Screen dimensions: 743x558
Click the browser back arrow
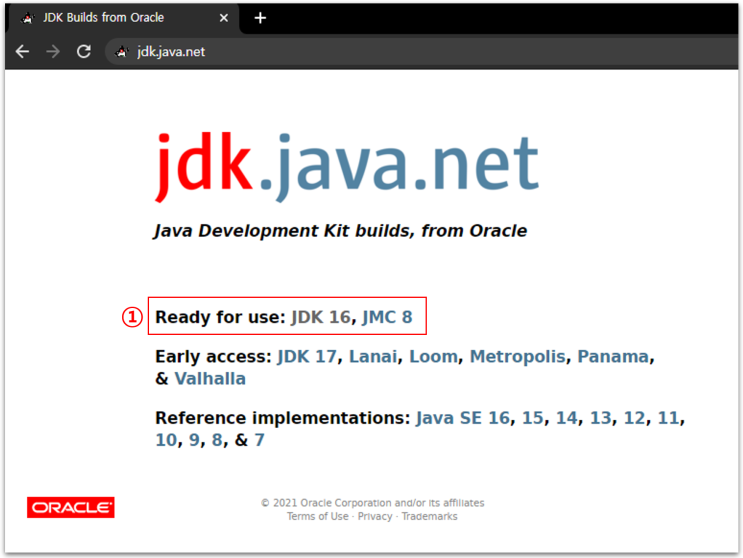click(x=22, y=51)
